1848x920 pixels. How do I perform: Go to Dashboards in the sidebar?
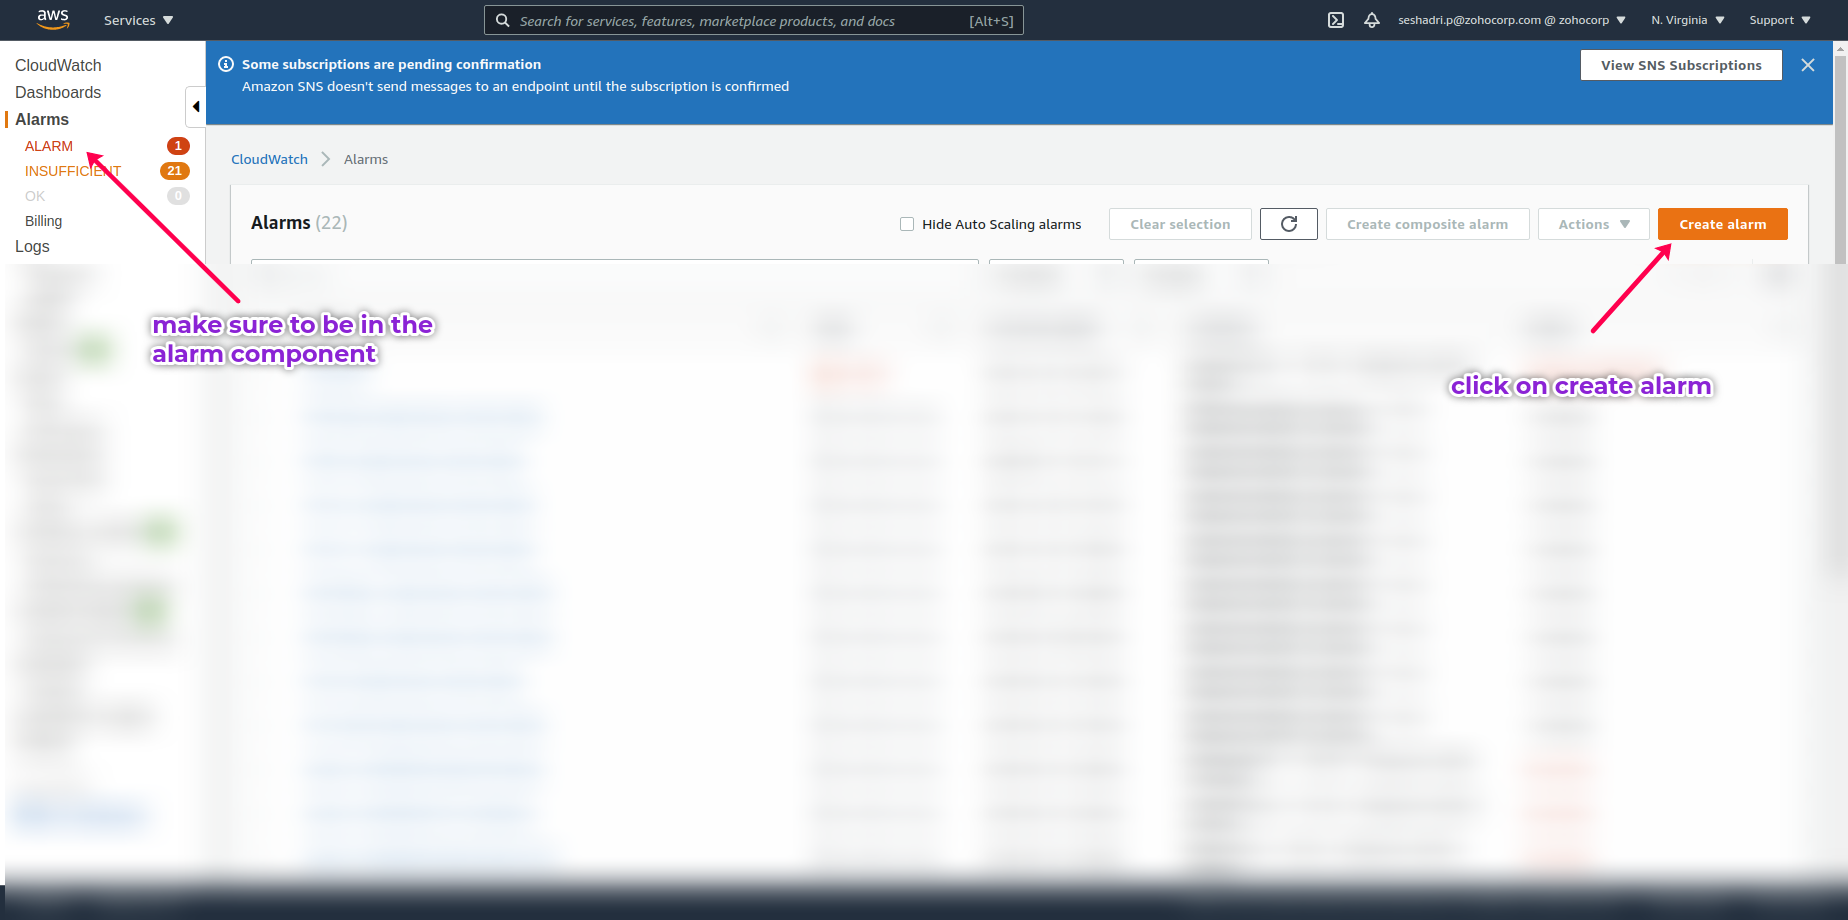pos(58,92)
